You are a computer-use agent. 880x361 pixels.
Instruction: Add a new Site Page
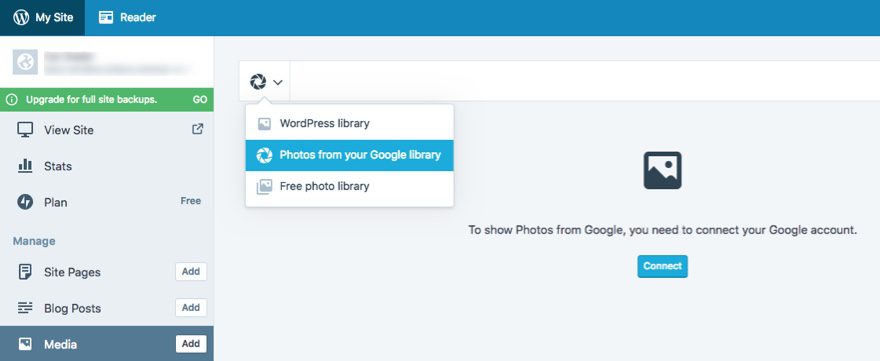(191, 272)
